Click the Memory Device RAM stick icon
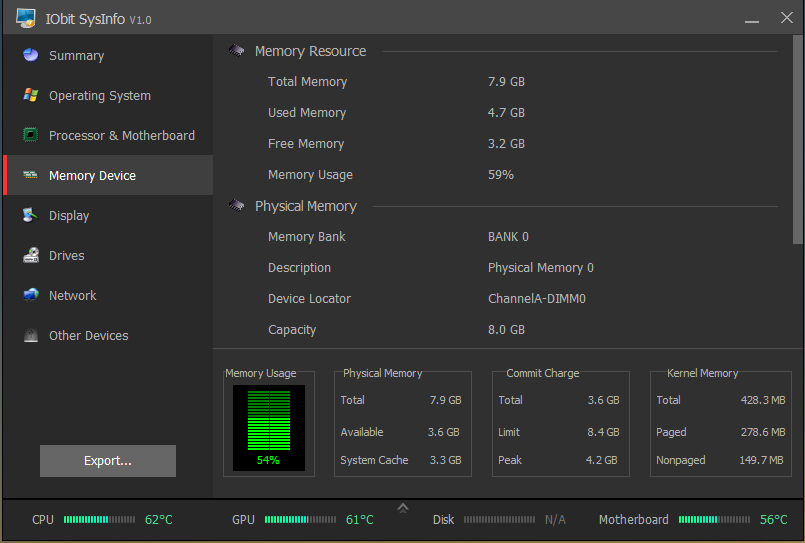This screenshot has width=805, height=543. point(31,175)
